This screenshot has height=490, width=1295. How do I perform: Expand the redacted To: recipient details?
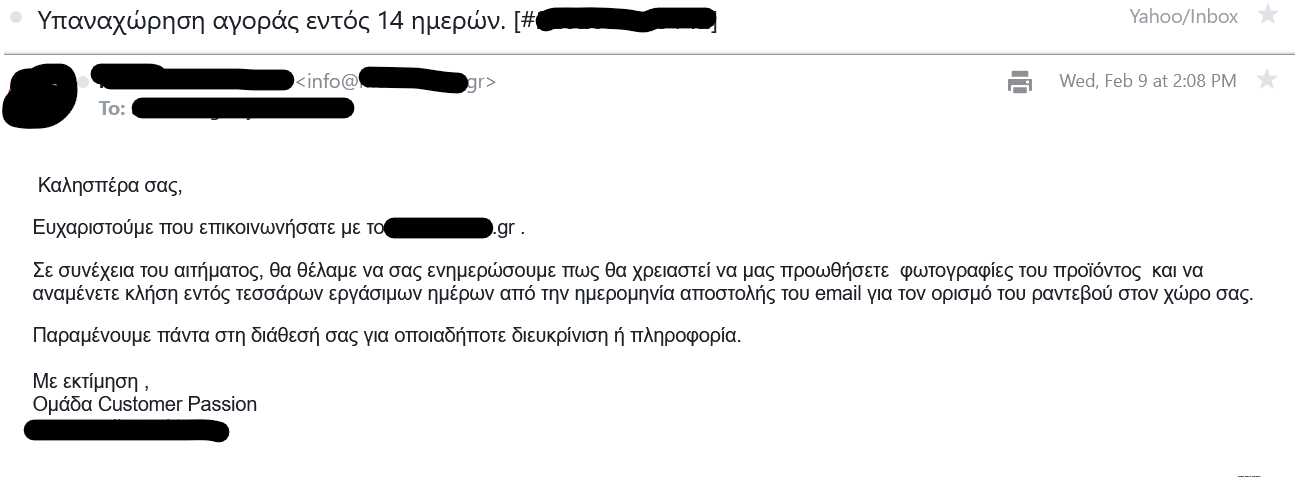(x=243, y=108)
